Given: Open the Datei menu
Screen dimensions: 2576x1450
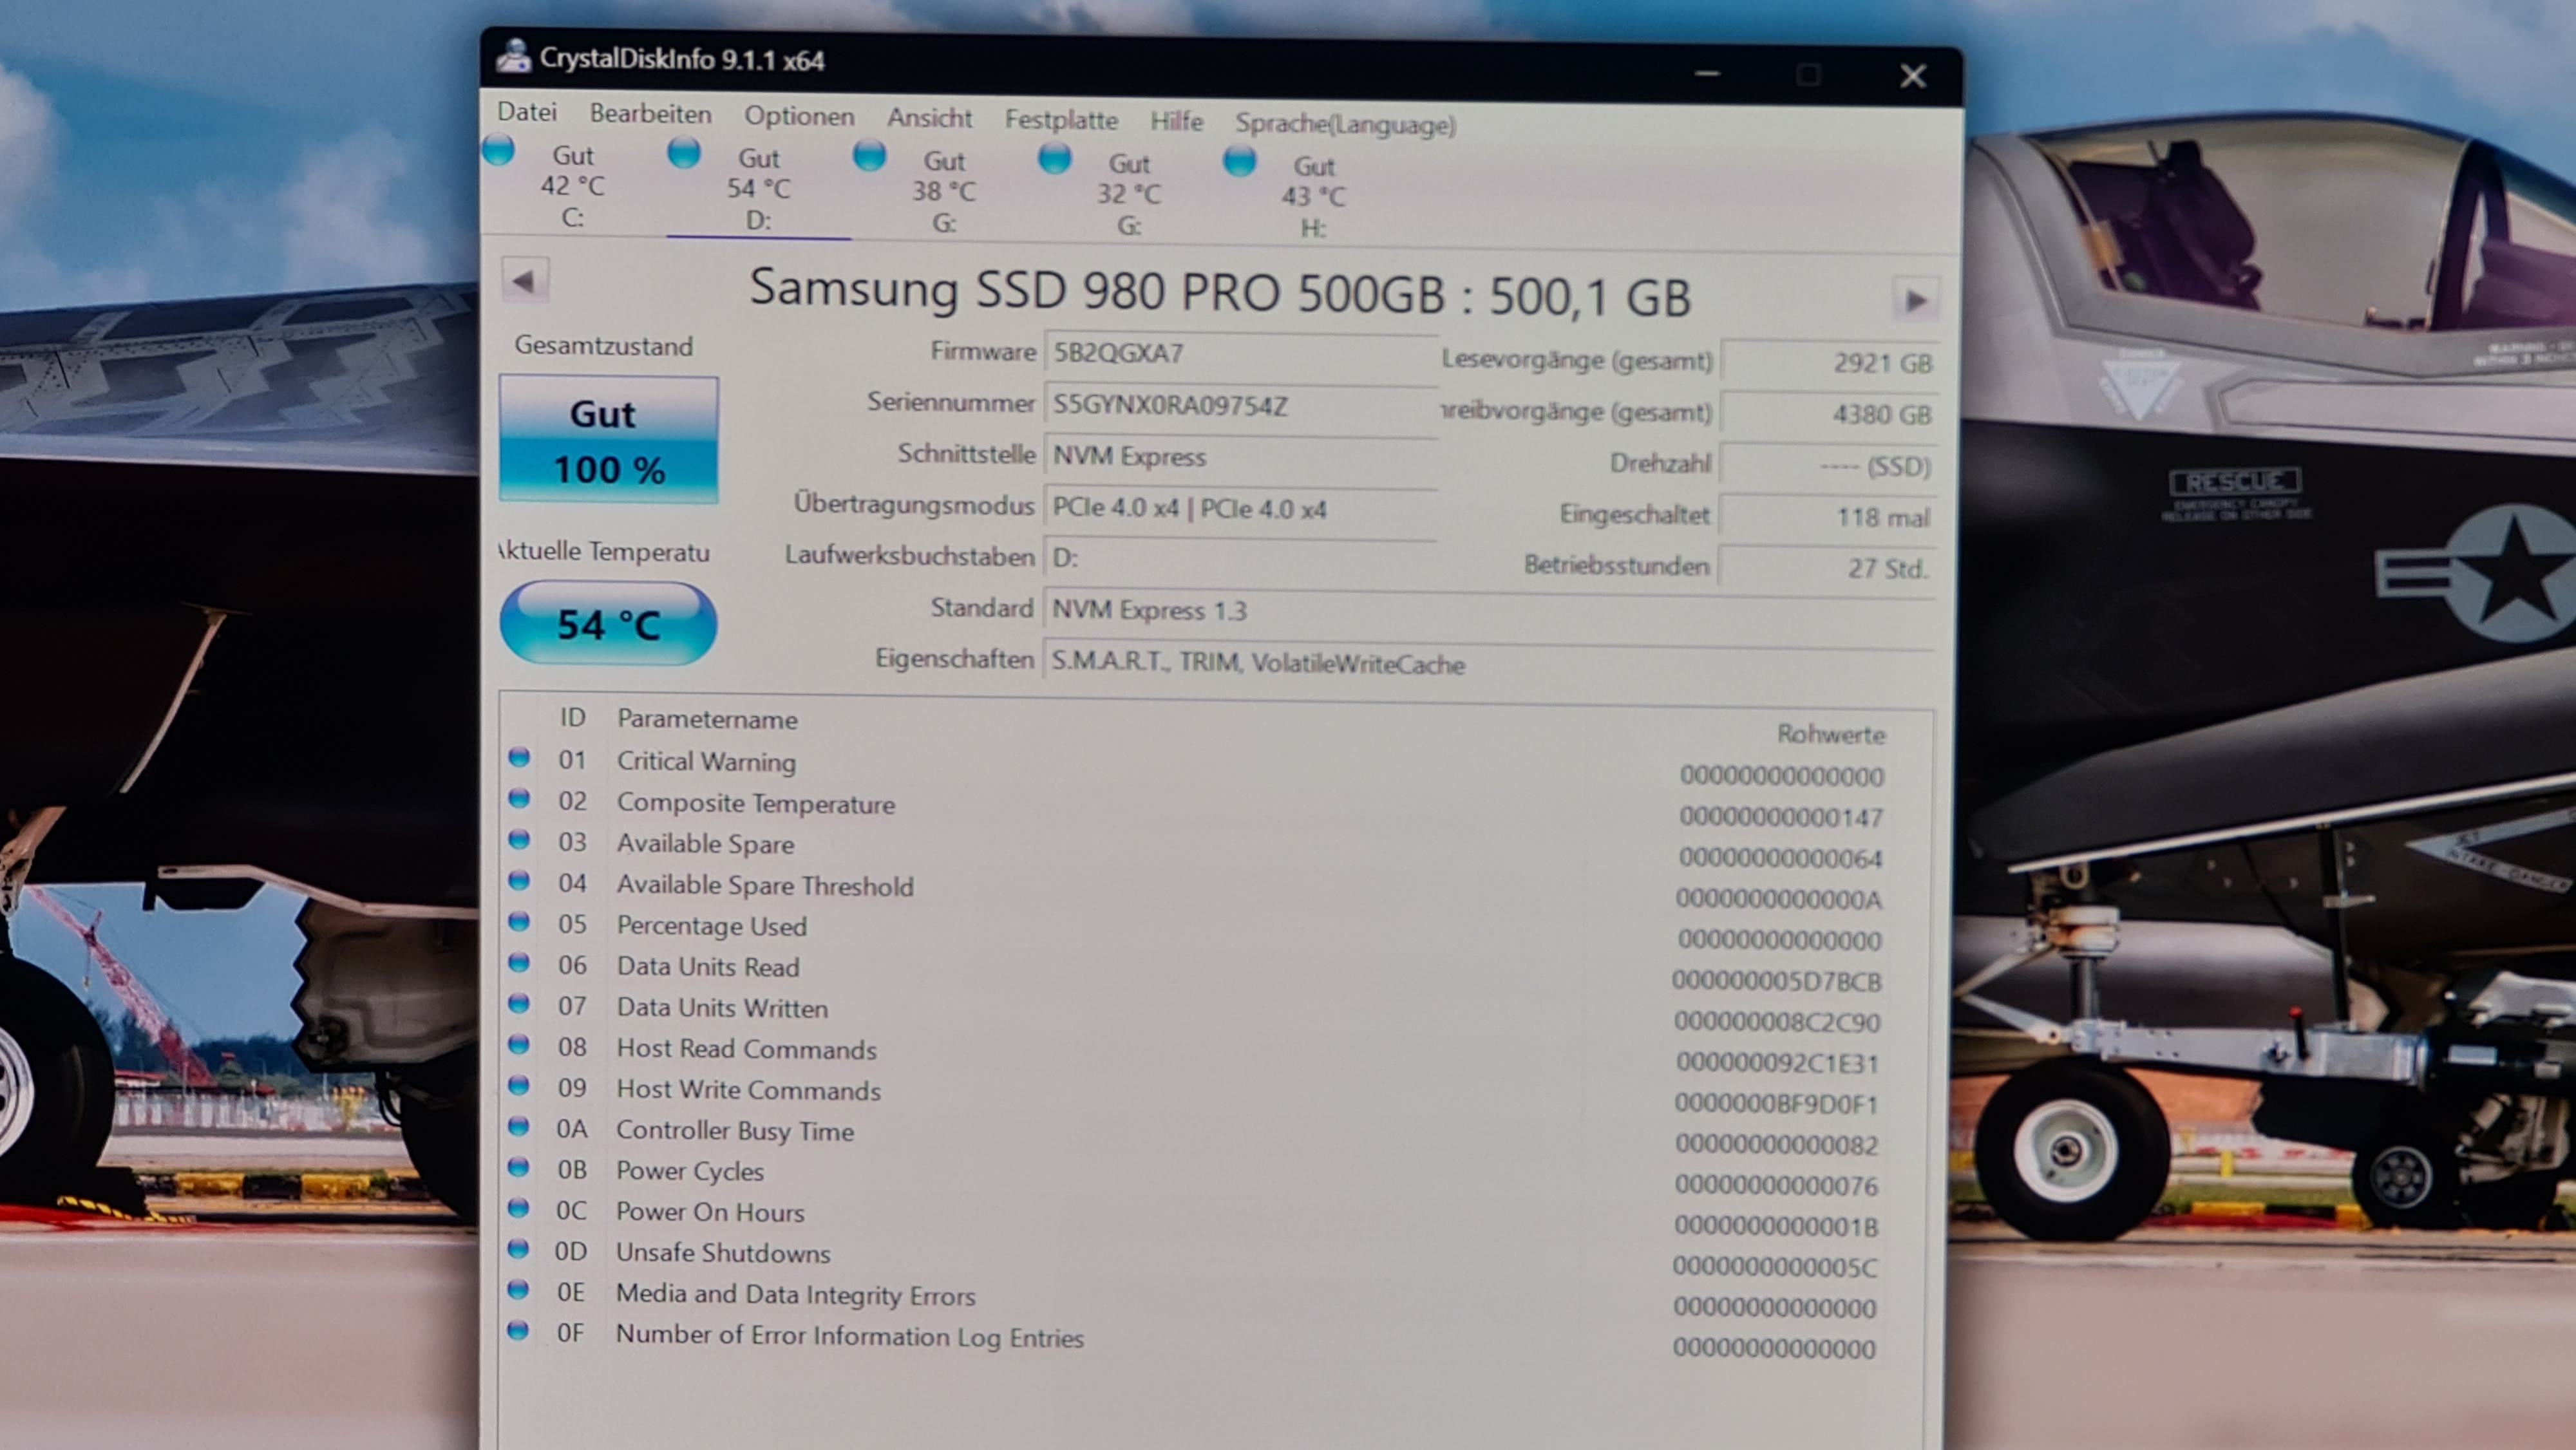Looking at the screenshot, I should pos(526,112).
